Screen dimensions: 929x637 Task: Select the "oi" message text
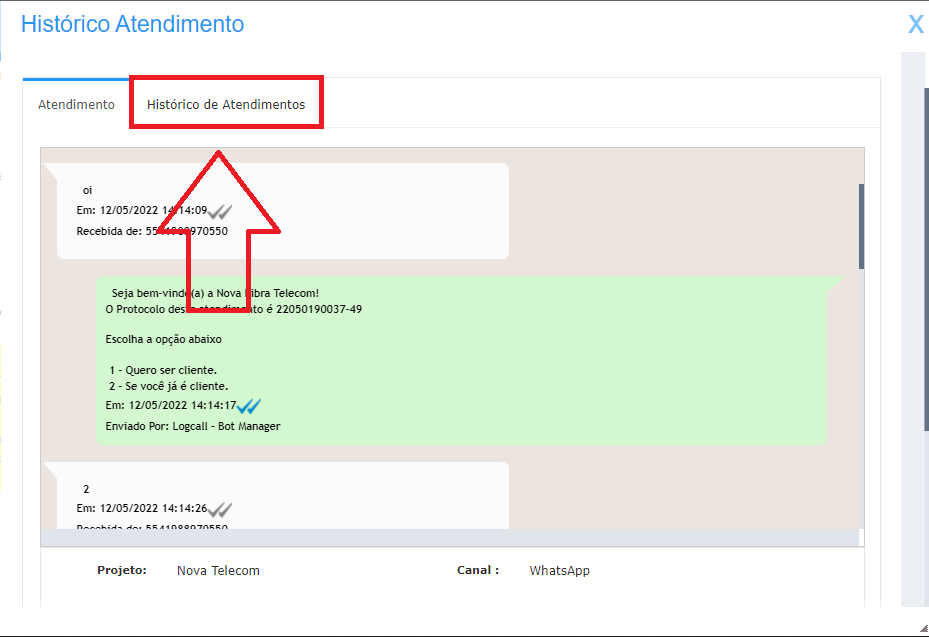(x=87, y=190)
